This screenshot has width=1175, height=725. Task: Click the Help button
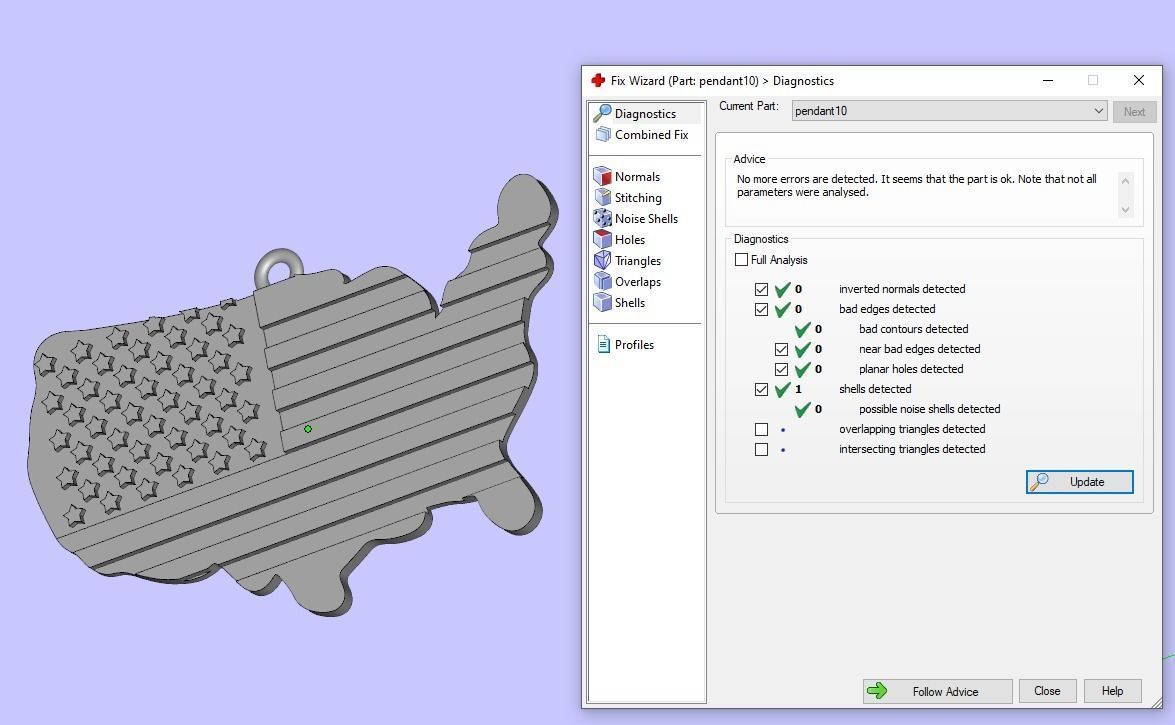pos(1112,691)
